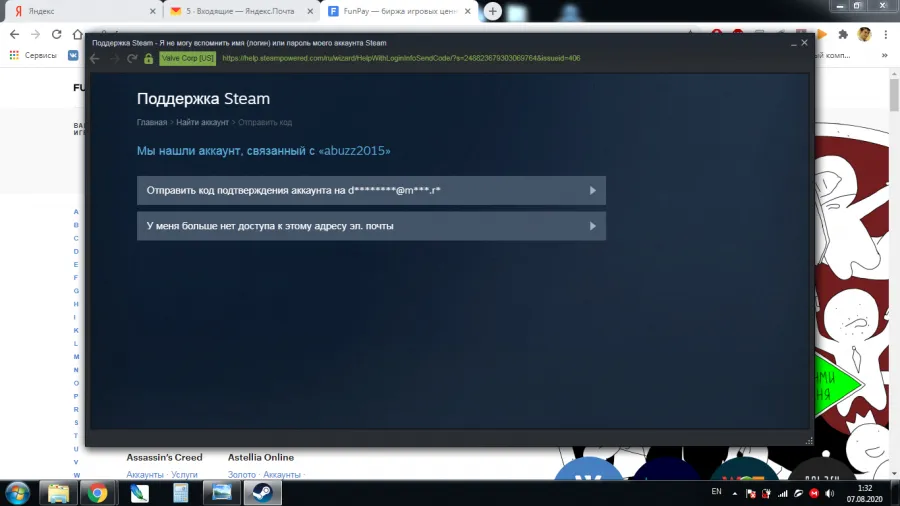The height and width of the screenshot is (506, 900).
Task: Open the volume speaker tray icon
Action: point(830,493)
